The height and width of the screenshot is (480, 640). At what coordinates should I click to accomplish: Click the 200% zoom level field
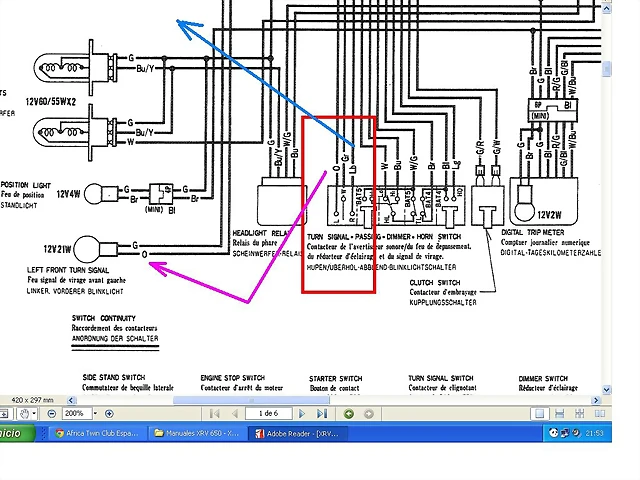tap(77, 413)
